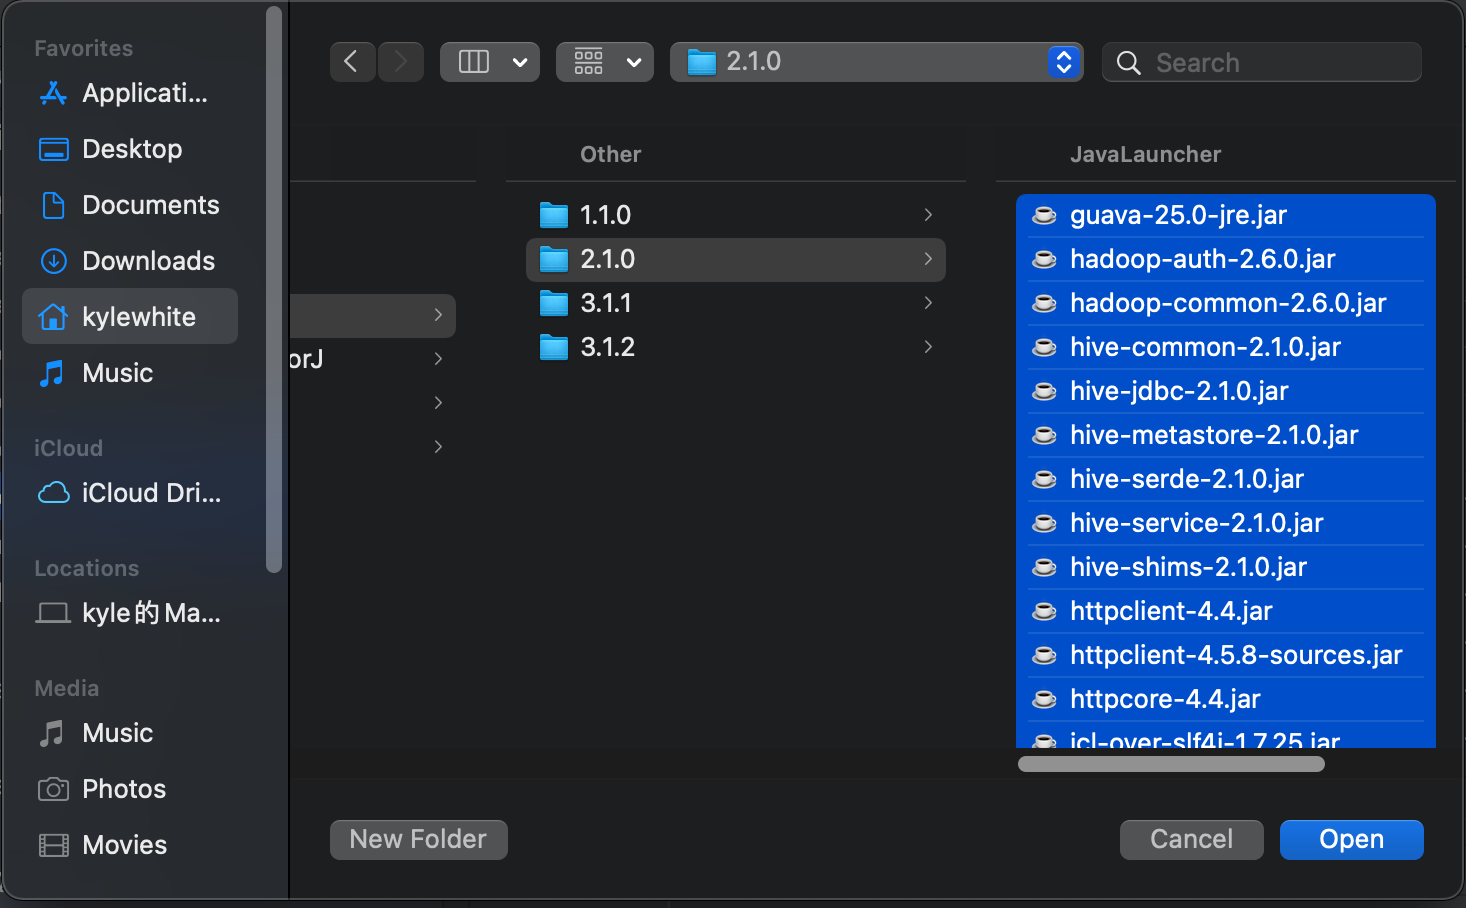The height and width of the screenshot is (908, 1466).
Task: Click the path popup stepper arrows
Action: pos(1064,62)
